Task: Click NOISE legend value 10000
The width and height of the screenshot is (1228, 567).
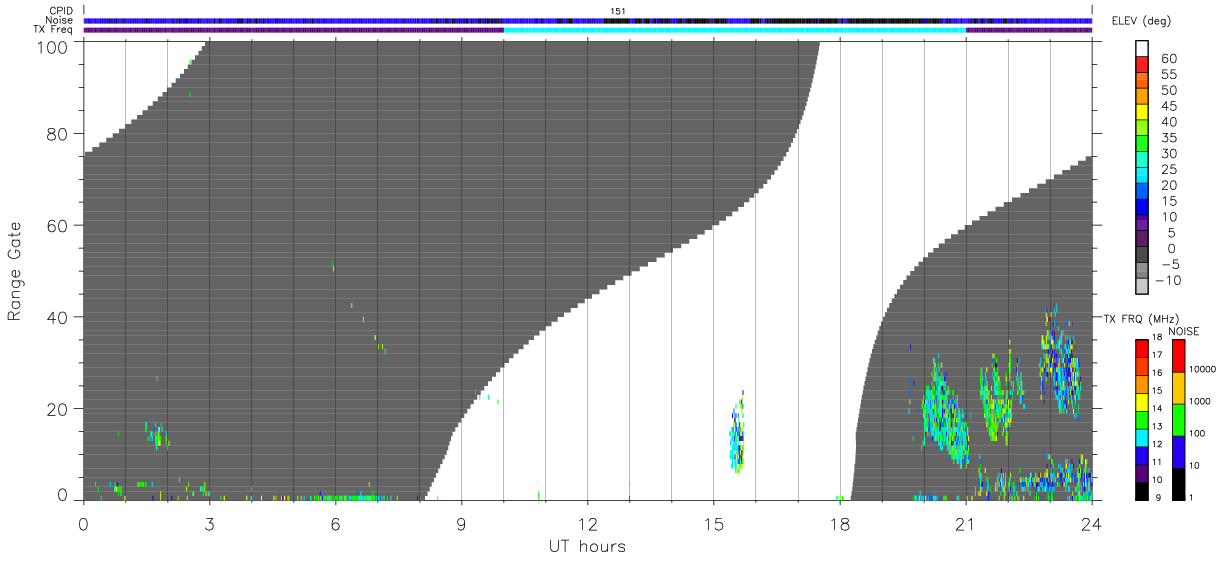Action: coord(1205,369)
